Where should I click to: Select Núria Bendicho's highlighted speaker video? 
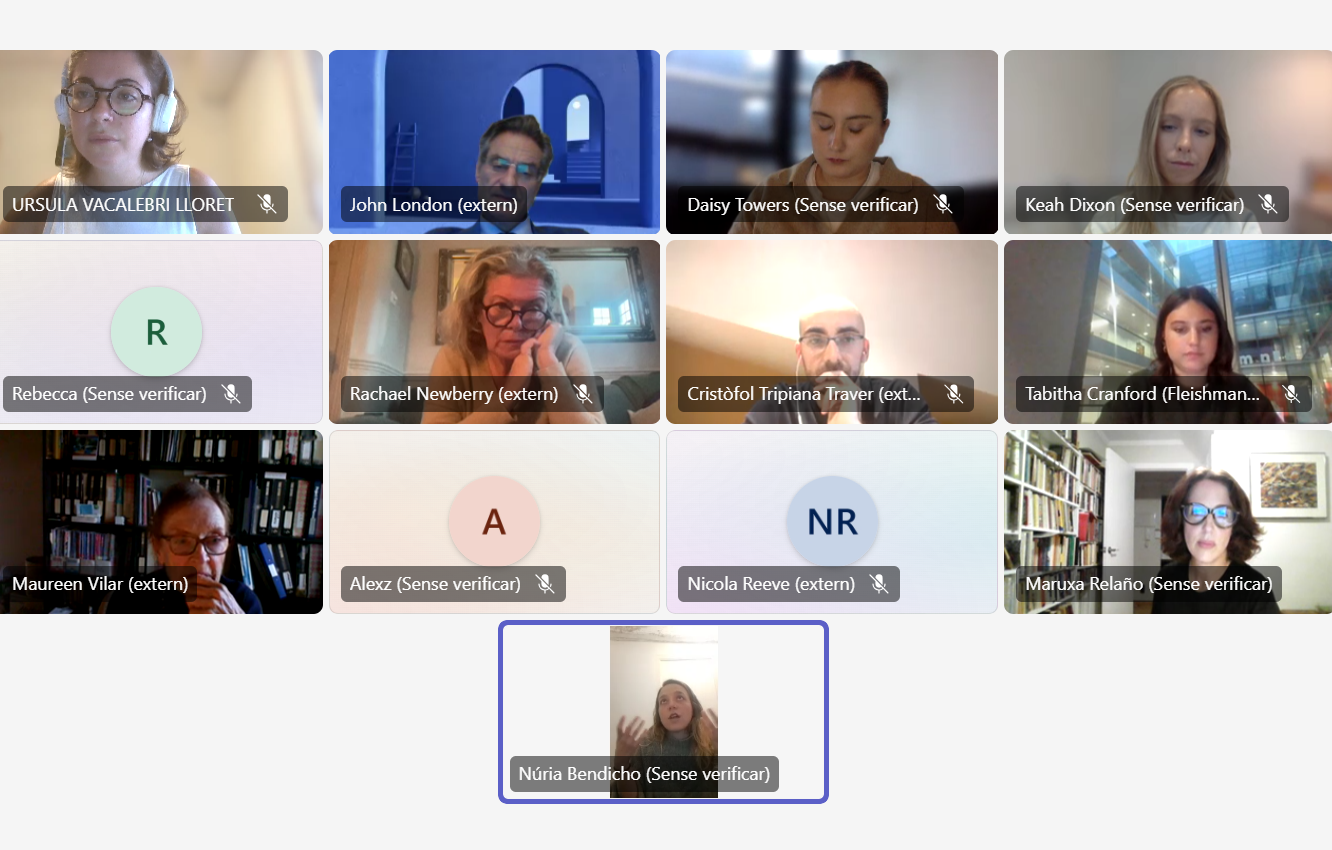click(664, 712)
